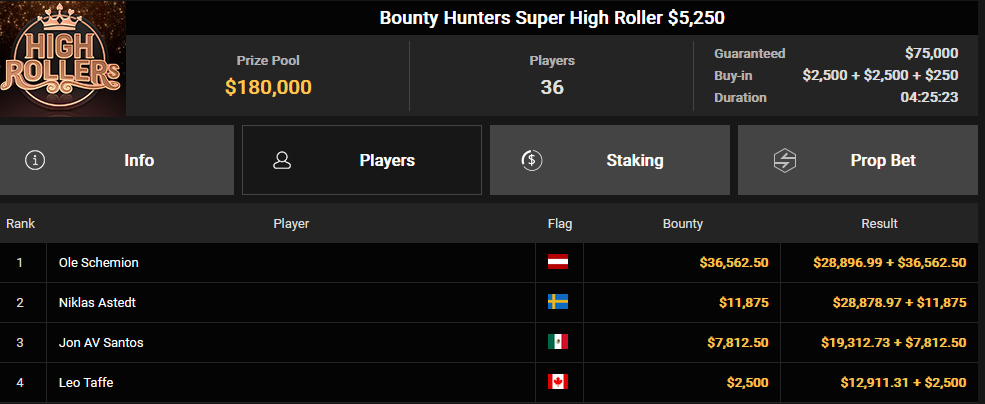Sort by the Bounty column header
Screen dimensions: 985x404
tap(683, 224)
